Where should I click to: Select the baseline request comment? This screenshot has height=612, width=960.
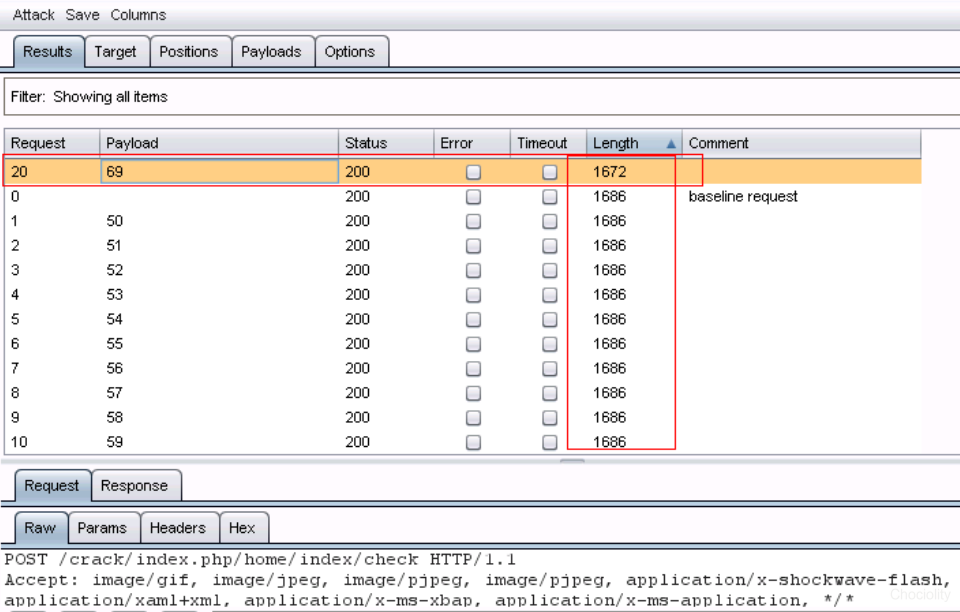pos(743,196)
